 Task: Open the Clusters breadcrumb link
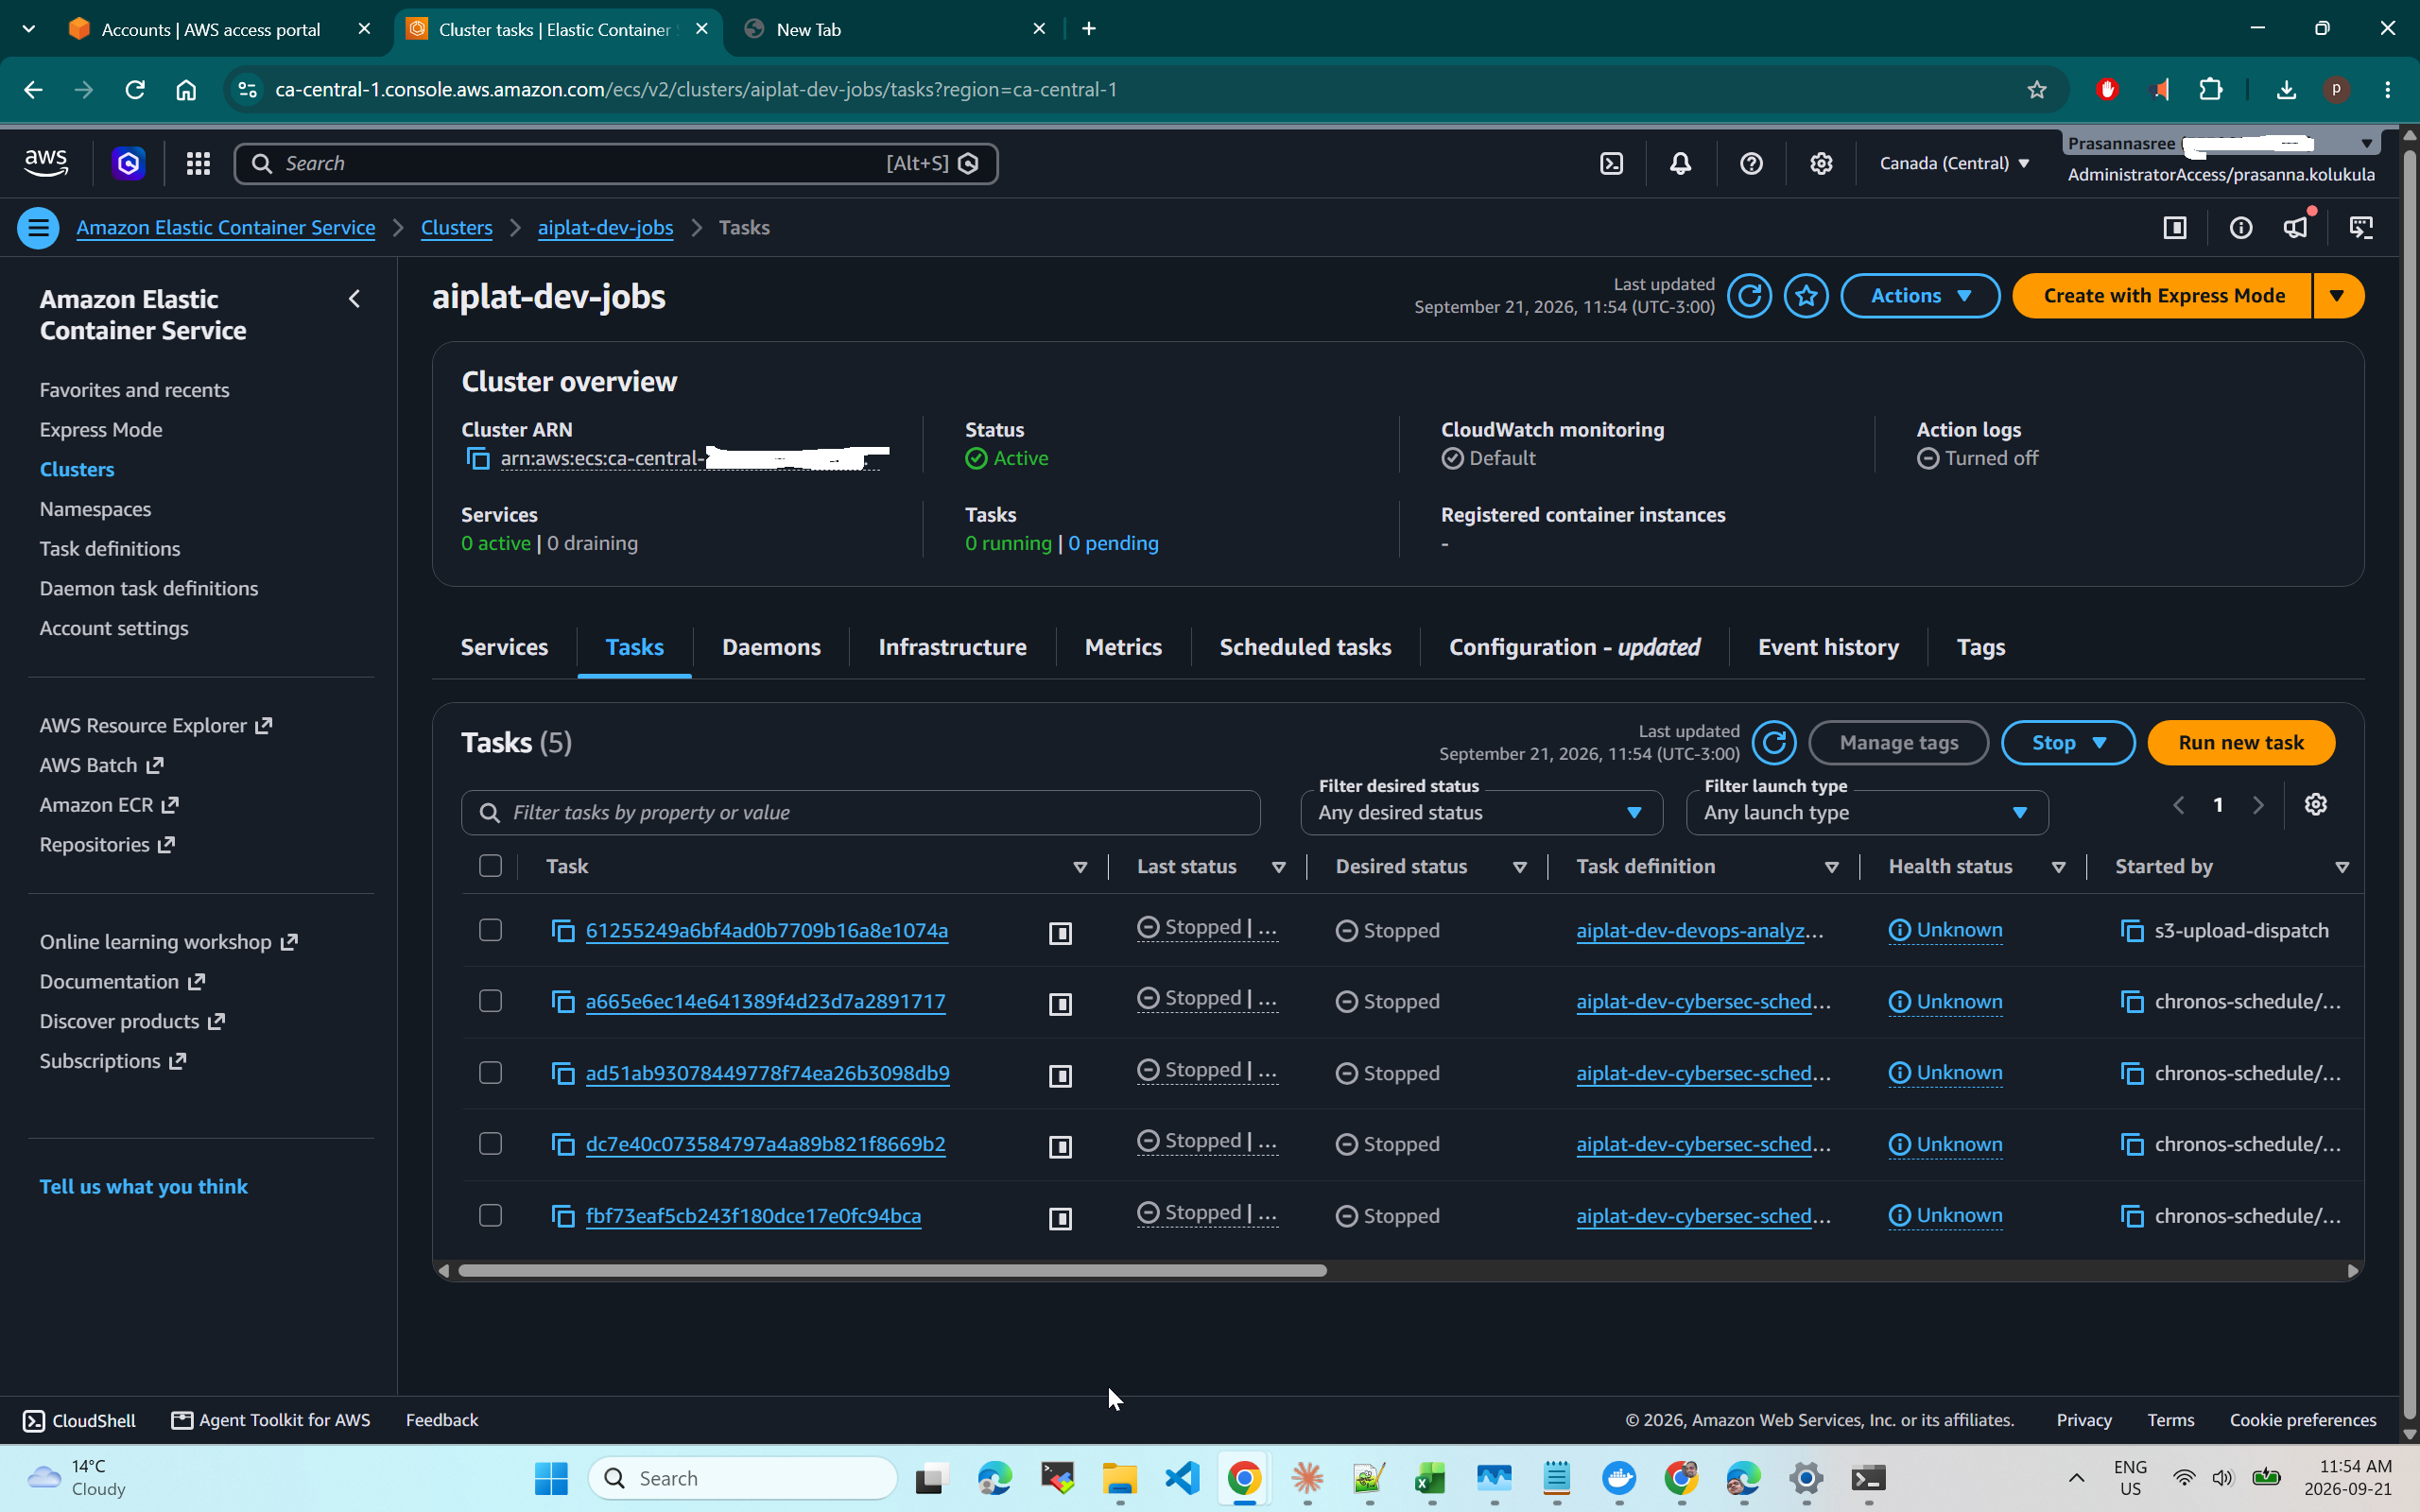(x=456, y=228)
